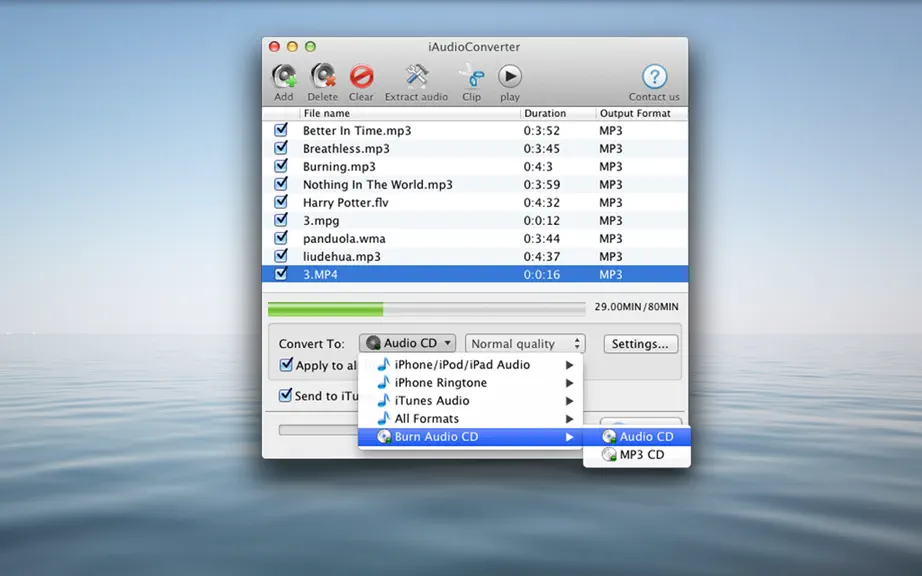Open the Normal quality dropdown

[x=525, y=343]
